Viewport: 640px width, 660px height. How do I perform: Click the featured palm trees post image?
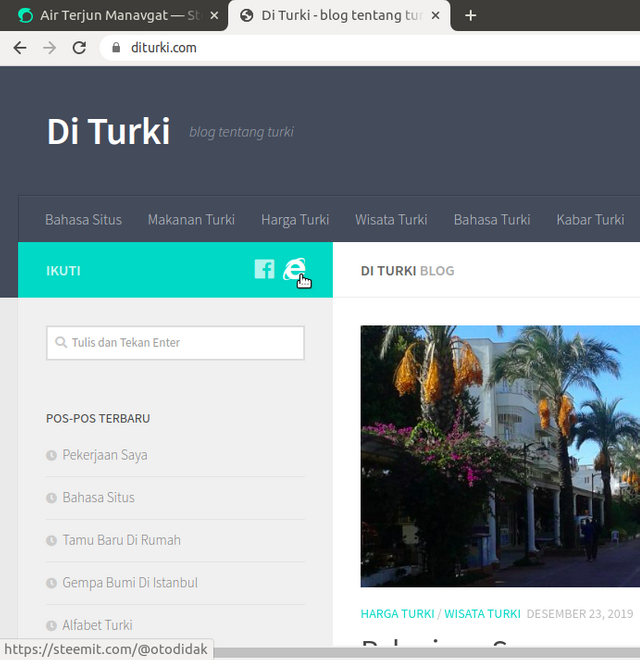500,456
